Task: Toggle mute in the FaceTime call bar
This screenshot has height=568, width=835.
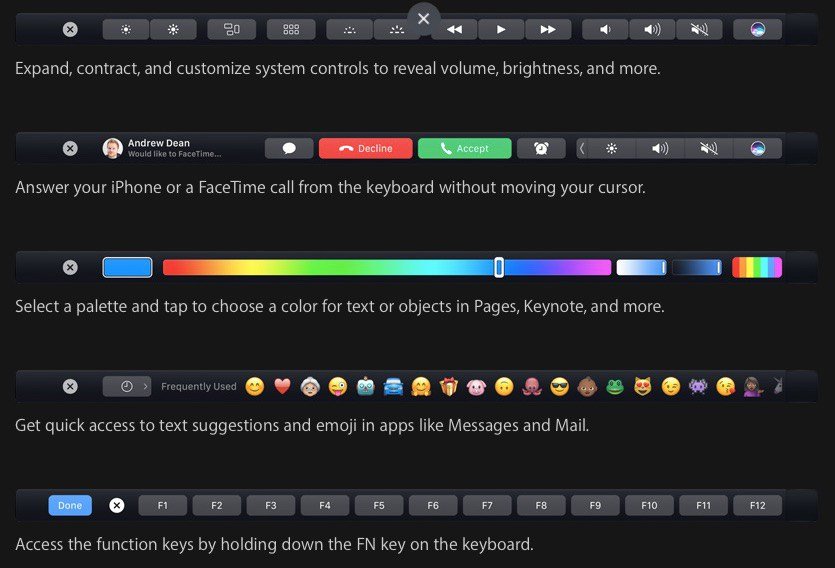Action: pyautogui.click(x=709, y=148)
